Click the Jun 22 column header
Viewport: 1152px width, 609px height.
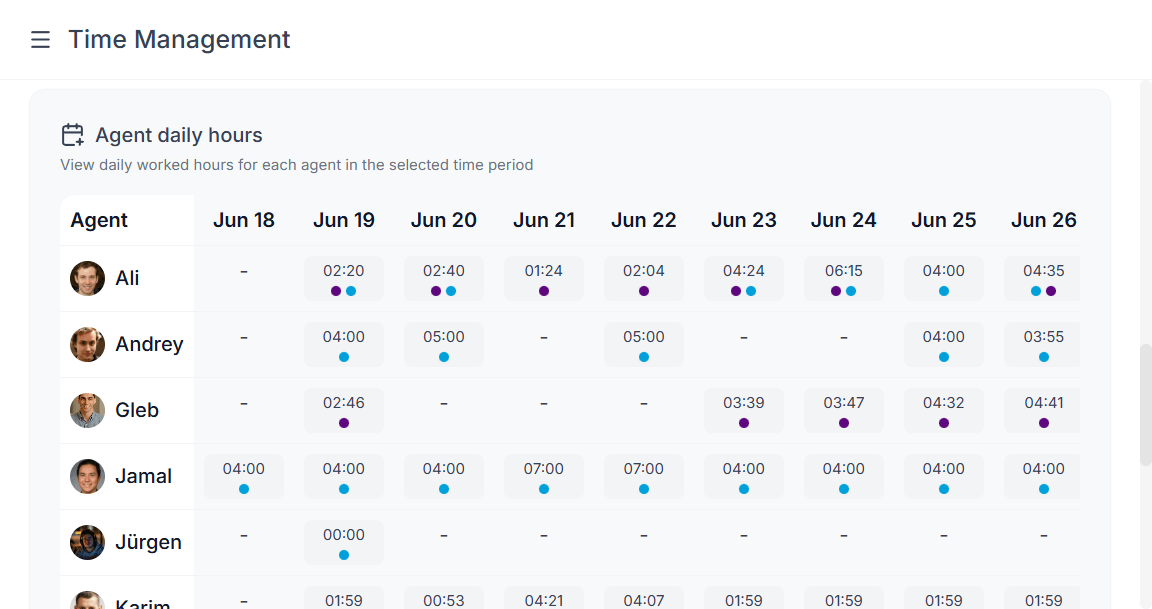pyautogui.click(x=644, y=220)
